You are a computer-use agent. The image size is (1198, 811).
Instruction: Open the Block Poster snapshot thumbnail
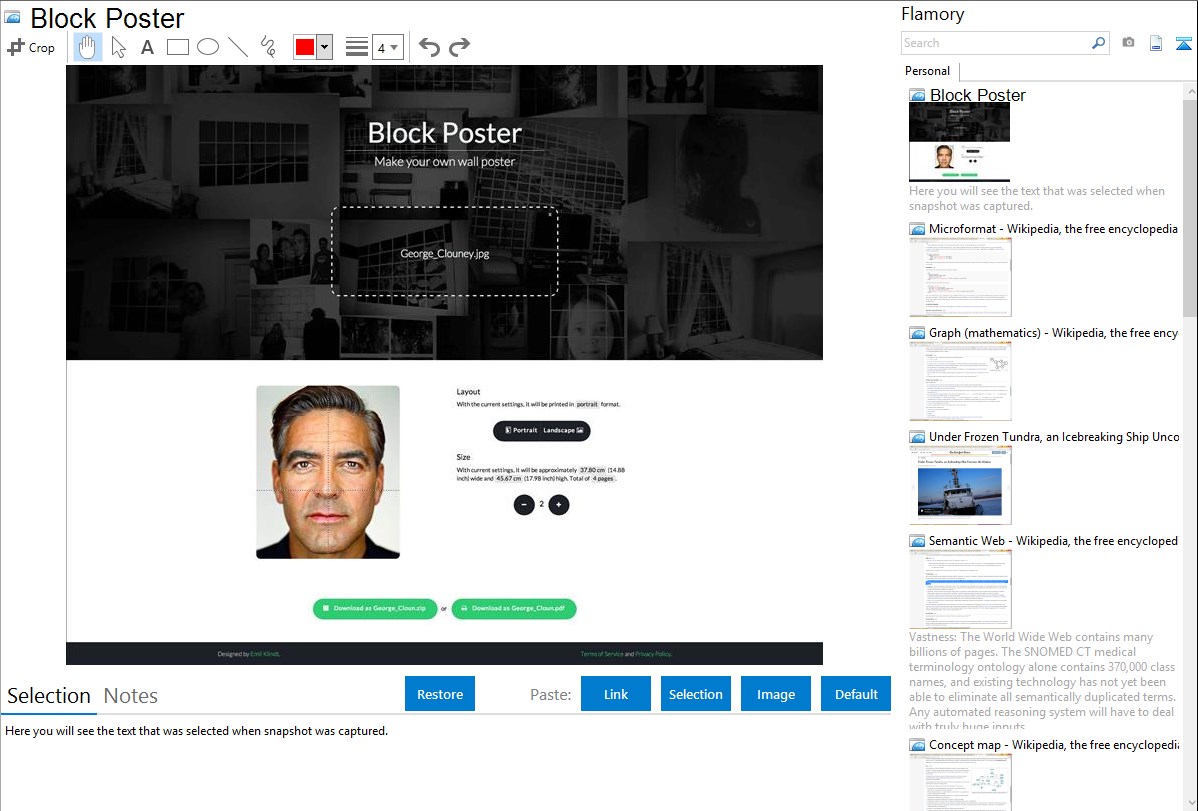[960, 142]
